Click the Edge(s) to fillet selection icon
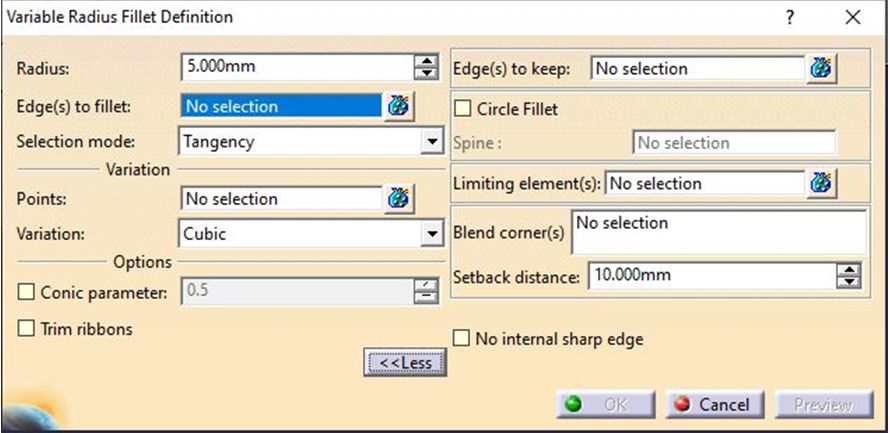This screenshot has height=433, width=890. pos(399,106)
